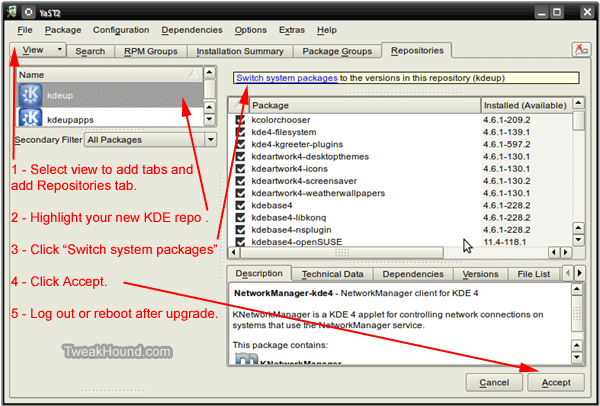The width and height of the screenshot is (600, 406).
Task: Open the Options menu
Action: coord(251,30)
